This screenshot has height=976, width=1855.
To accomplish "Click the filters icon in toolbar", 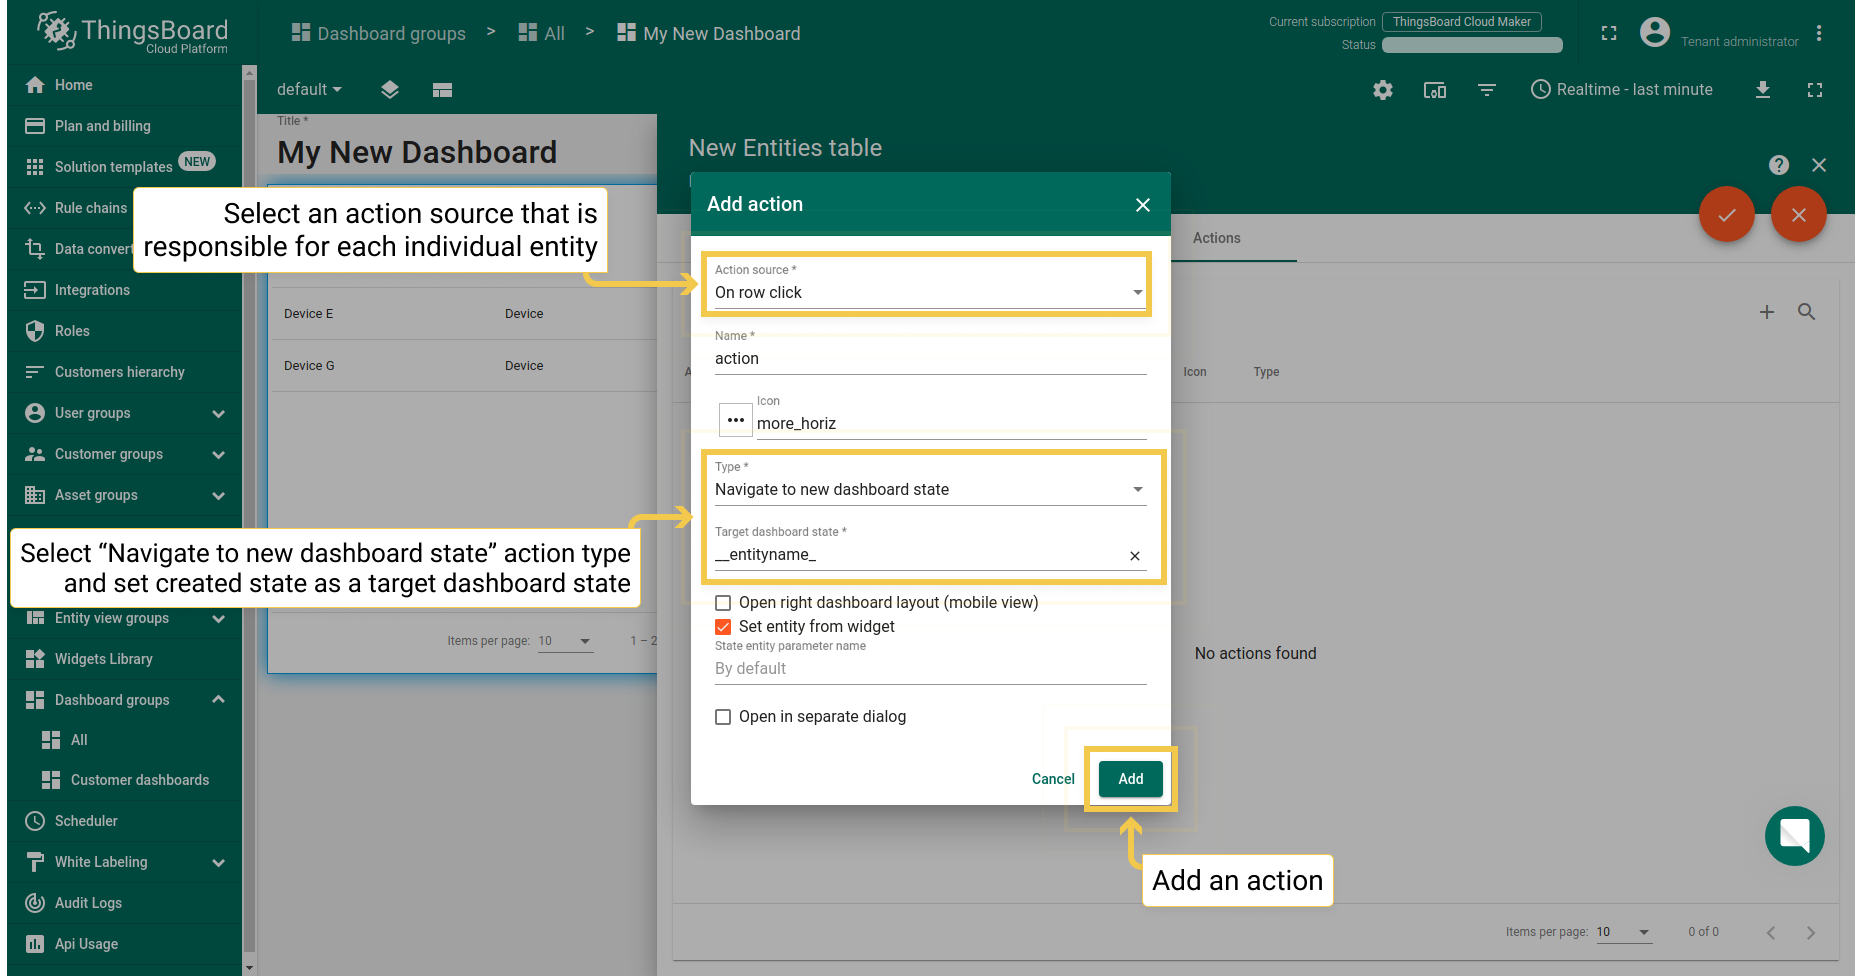I will coord(1487,90).
